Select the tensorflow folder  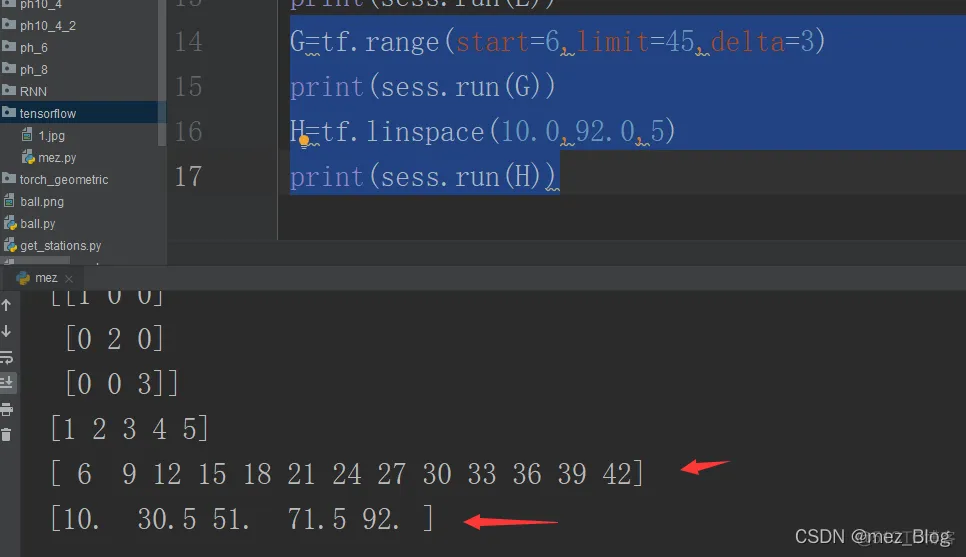tap(47, 113)
